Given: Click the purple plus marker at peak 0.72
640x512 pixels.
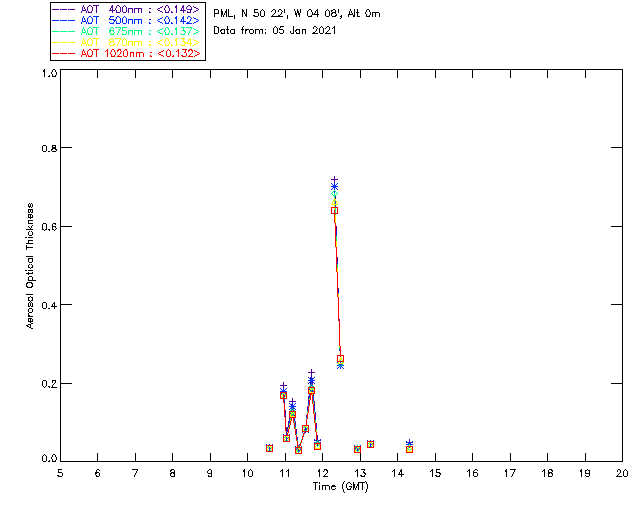Looking at the screenshot, I should pos(334,180).
